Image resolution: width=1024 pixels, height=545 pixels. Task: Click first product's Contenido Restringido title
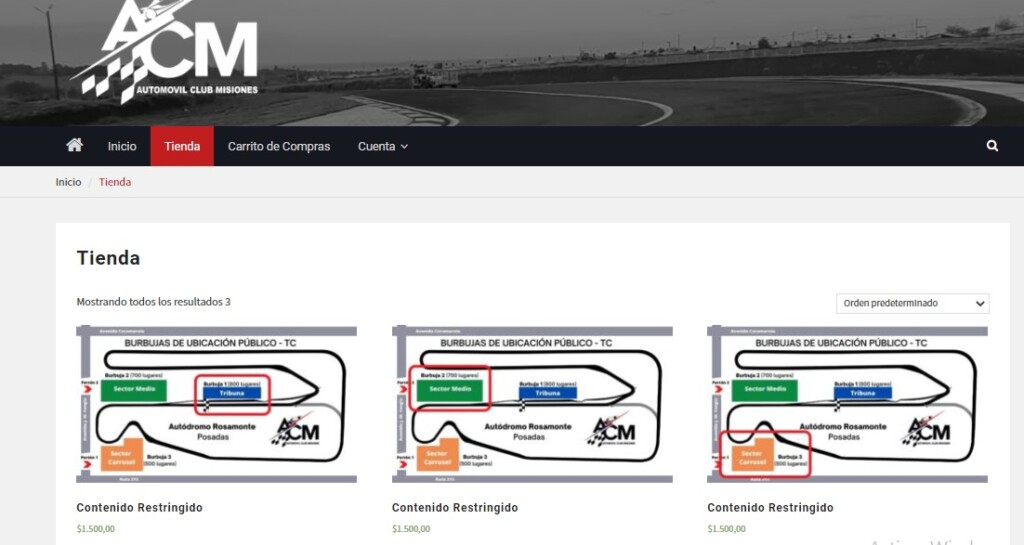[x=139, y=508]
